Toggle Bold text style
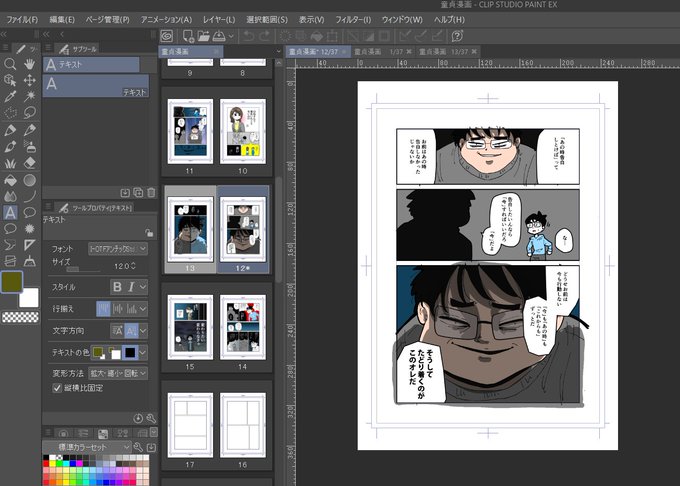This screenshot has height=486, width=680. [x=117, y=287]
